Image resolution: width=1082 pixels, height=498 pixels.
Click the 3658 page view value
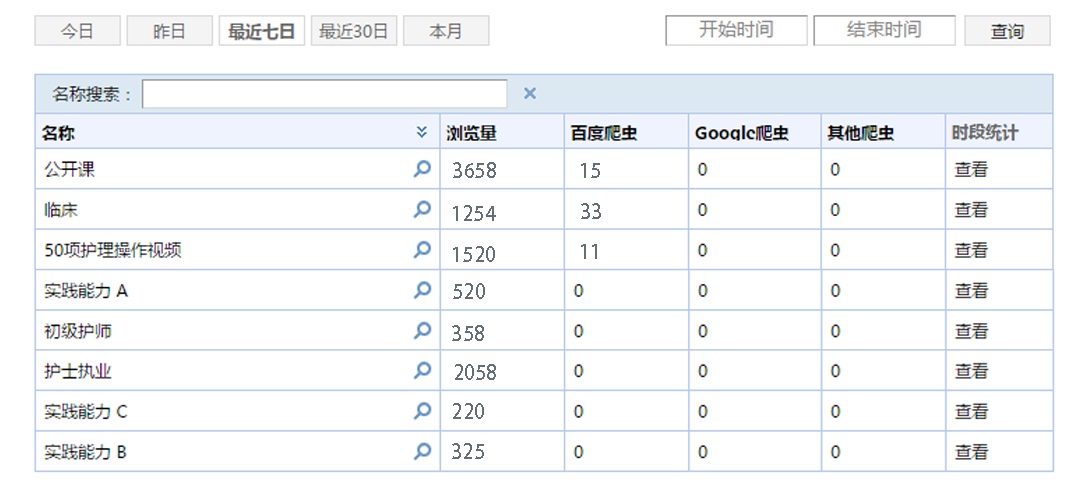pyautogui.click(x=474, y=170)
